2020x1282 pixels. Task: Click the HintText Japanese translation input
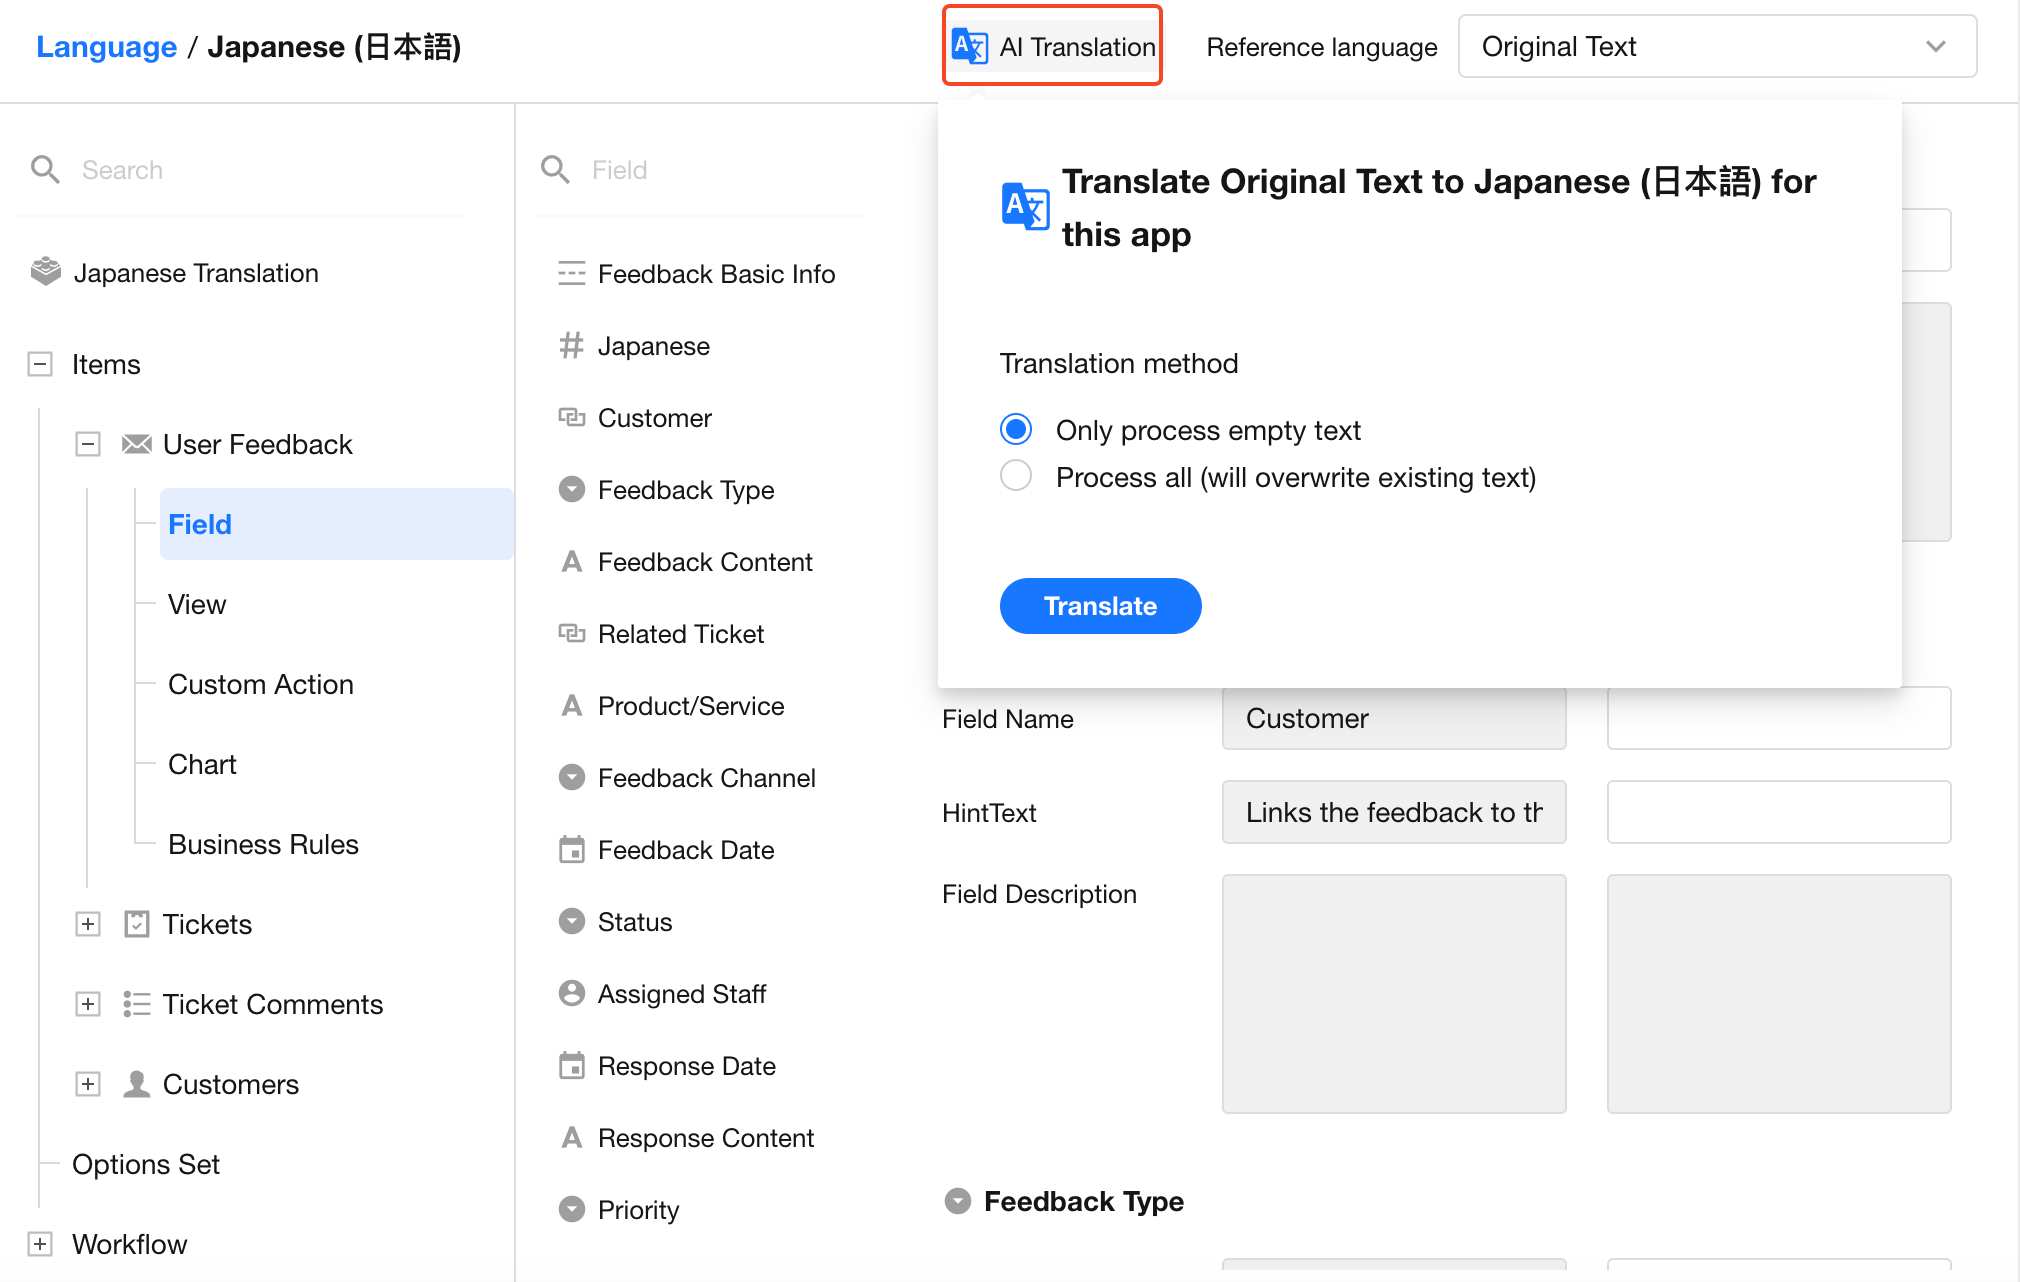pyautogui.click(x=1778, y=812)
